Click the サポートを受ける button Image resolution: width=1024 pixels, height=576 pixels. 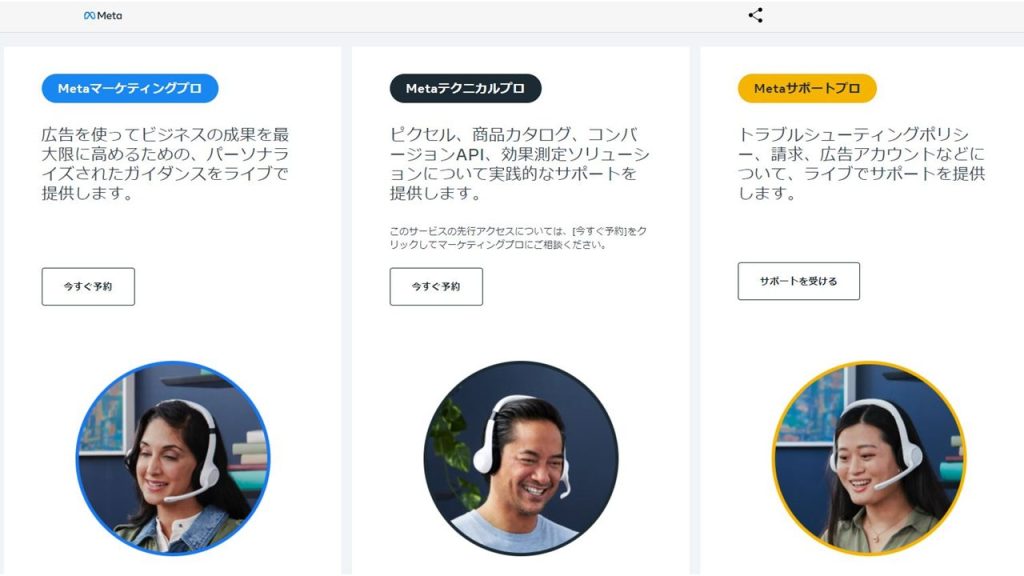click(799, 281)
